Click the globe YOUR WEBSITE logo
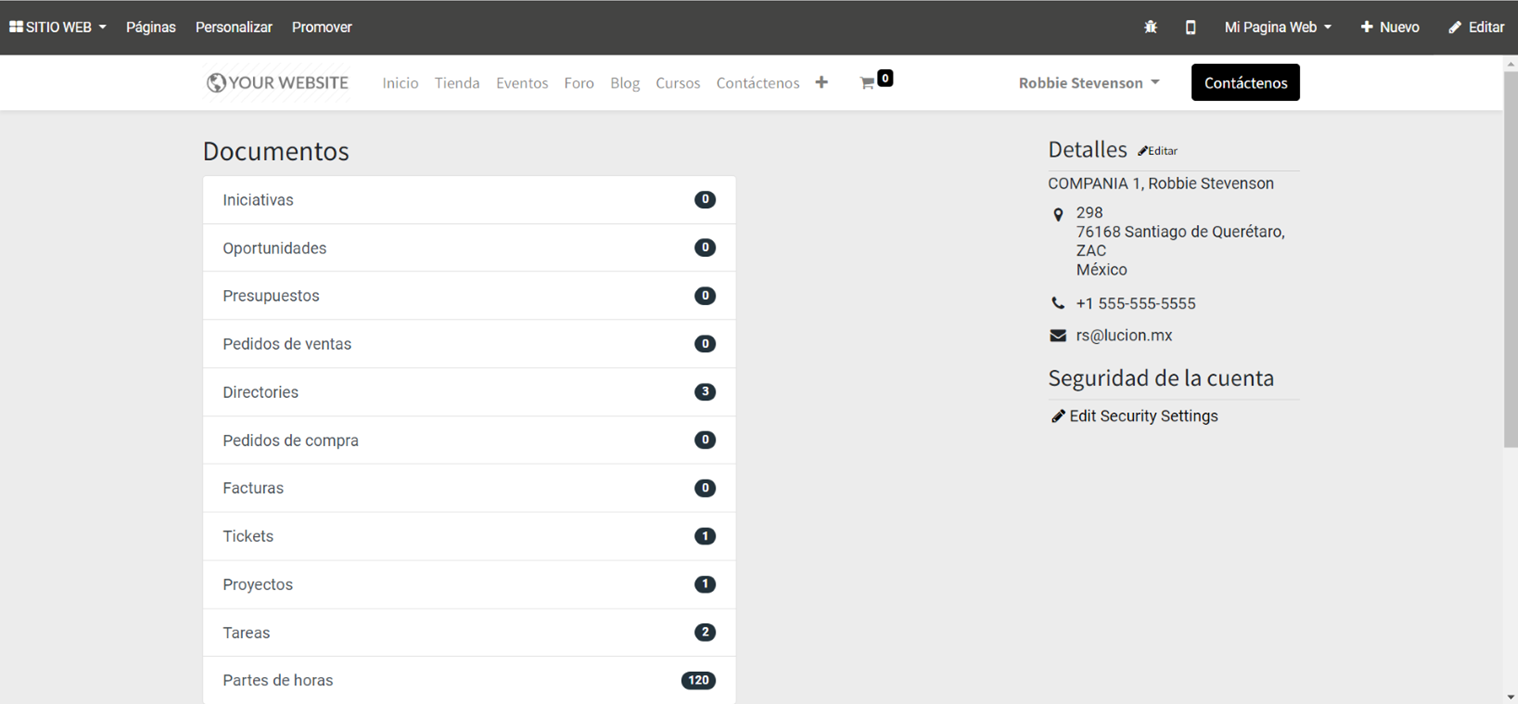The width and height of the screenshot is (1518, 704). (x=277, y=83)
